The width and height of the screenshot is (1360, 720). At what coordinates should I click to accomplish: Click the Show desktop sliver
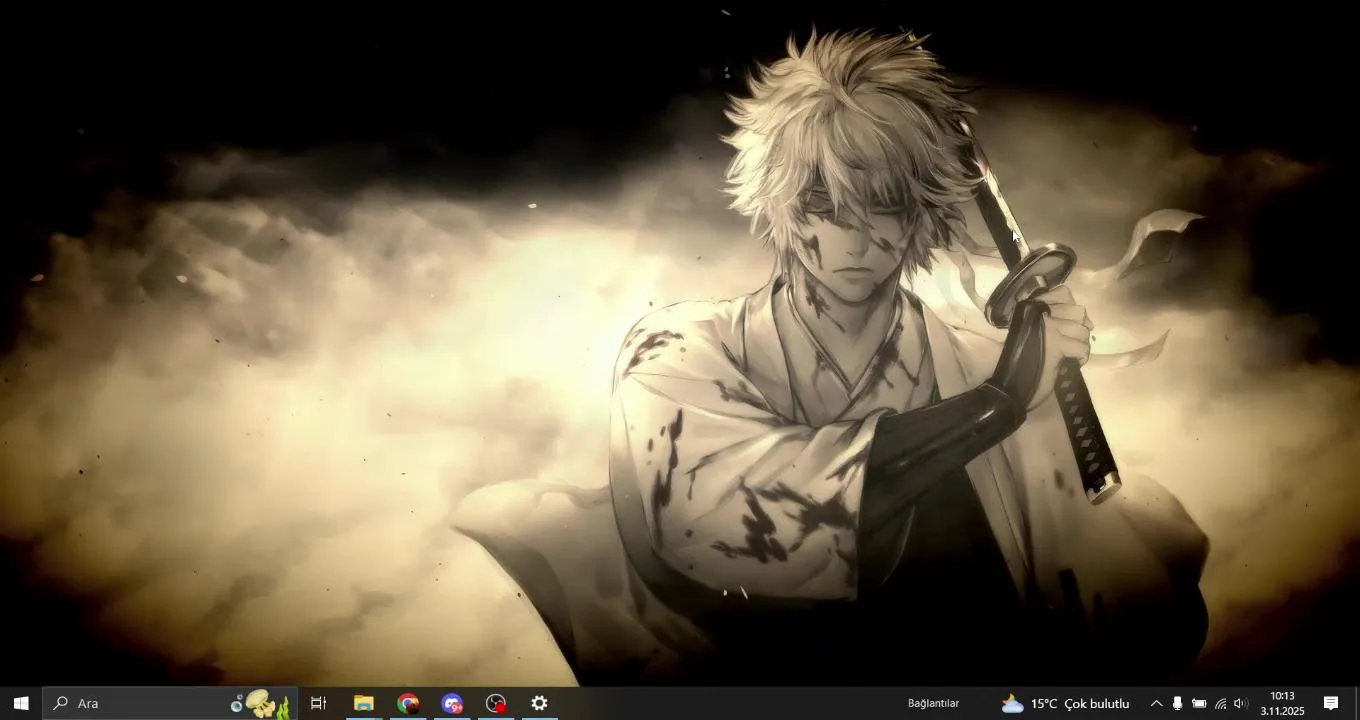click(1356, 703)
